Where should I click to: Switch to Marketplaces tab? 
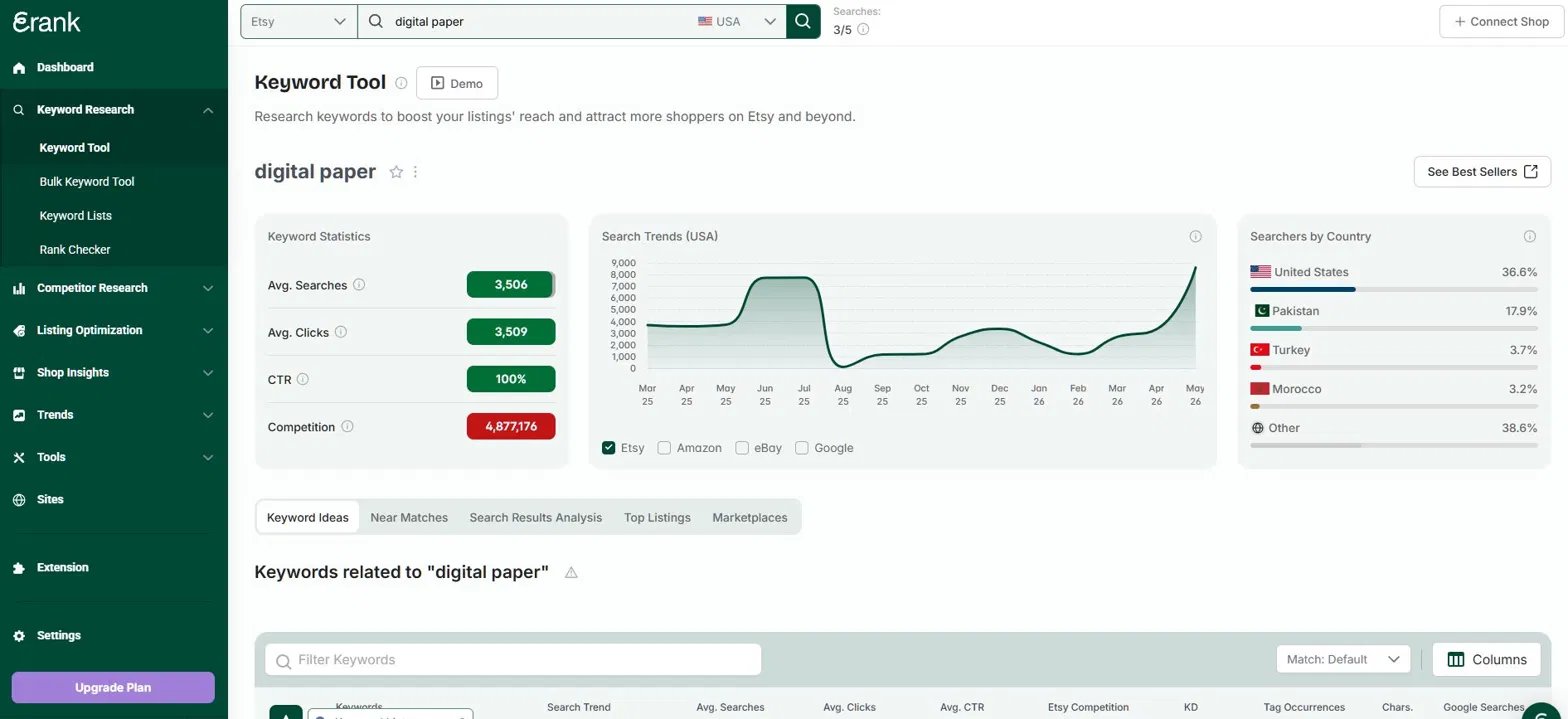point(750,517)
